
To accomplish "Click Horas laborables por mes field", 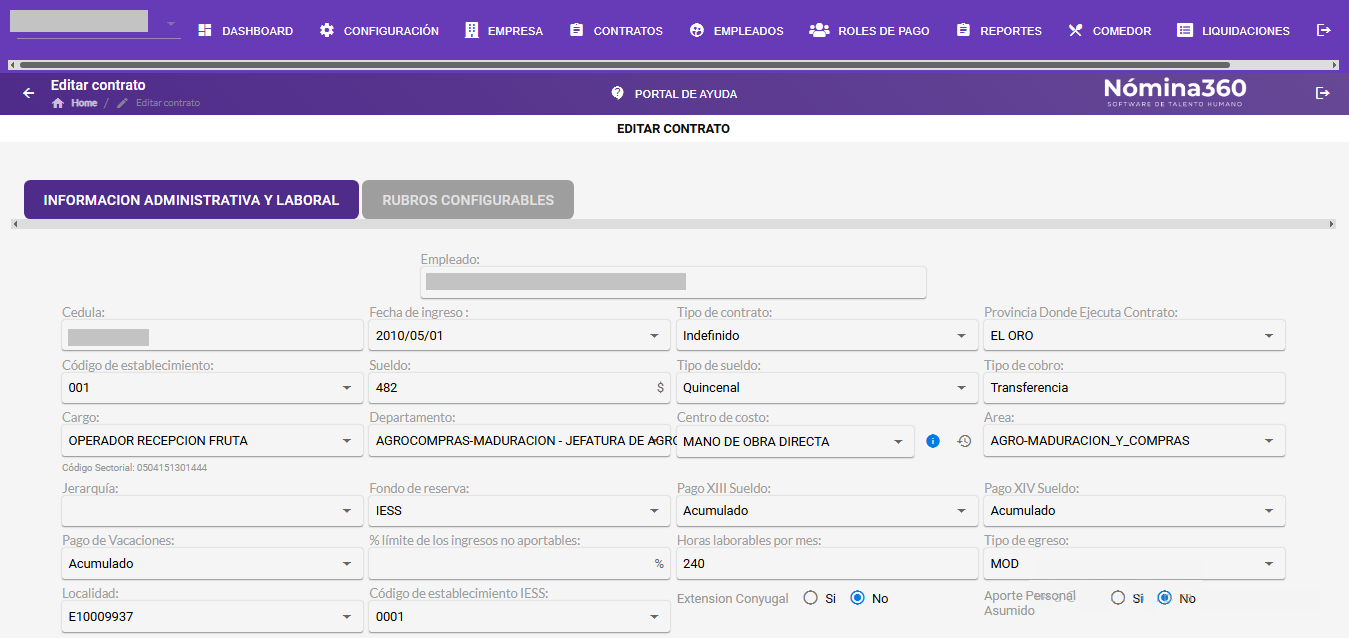I will 827,564.
